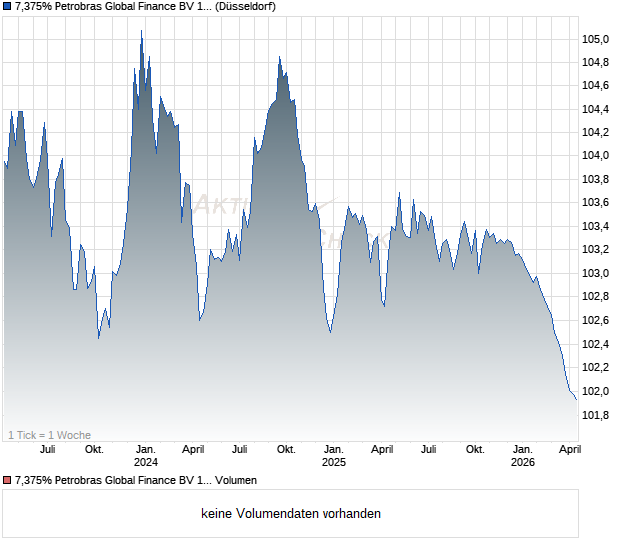Click the 103,2 price axis label
The width and height of the screenshot is (620, 546).
click(x=595, y=250)
